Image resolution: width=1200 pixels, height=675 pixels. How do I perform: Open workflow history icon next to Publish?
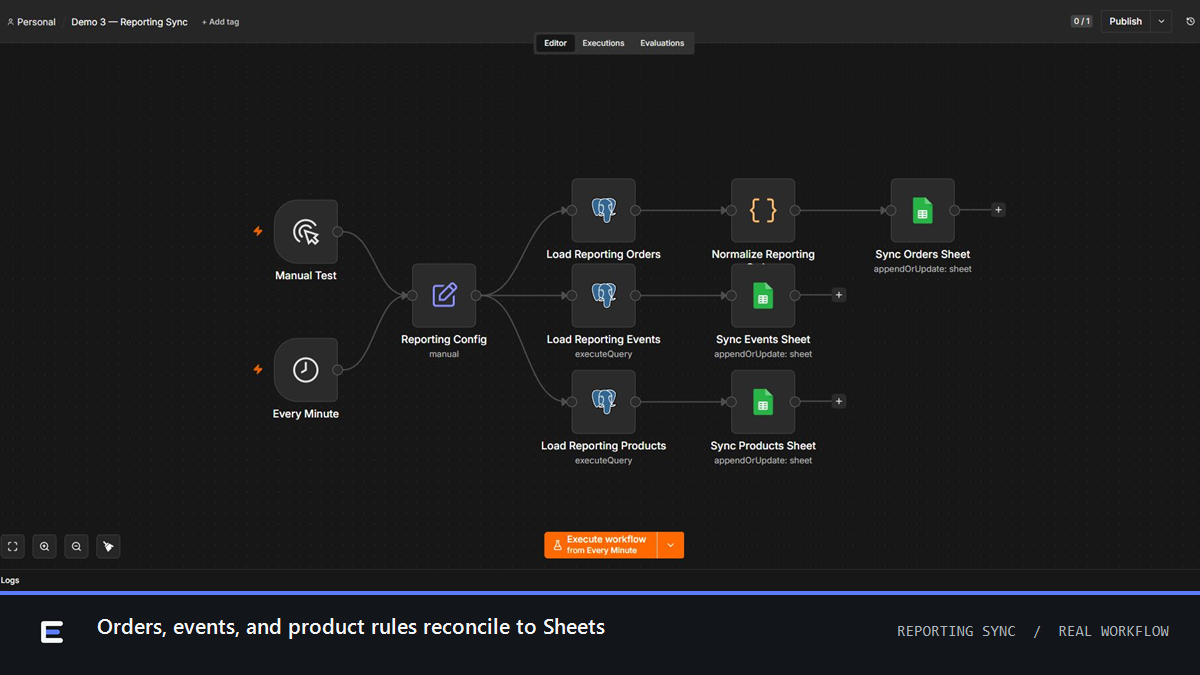click(1190, 21)
